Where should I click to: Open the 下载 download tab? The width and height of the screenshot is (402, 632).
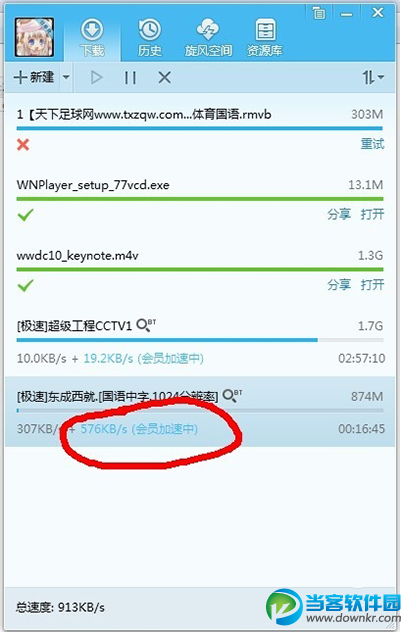(92, 39)
